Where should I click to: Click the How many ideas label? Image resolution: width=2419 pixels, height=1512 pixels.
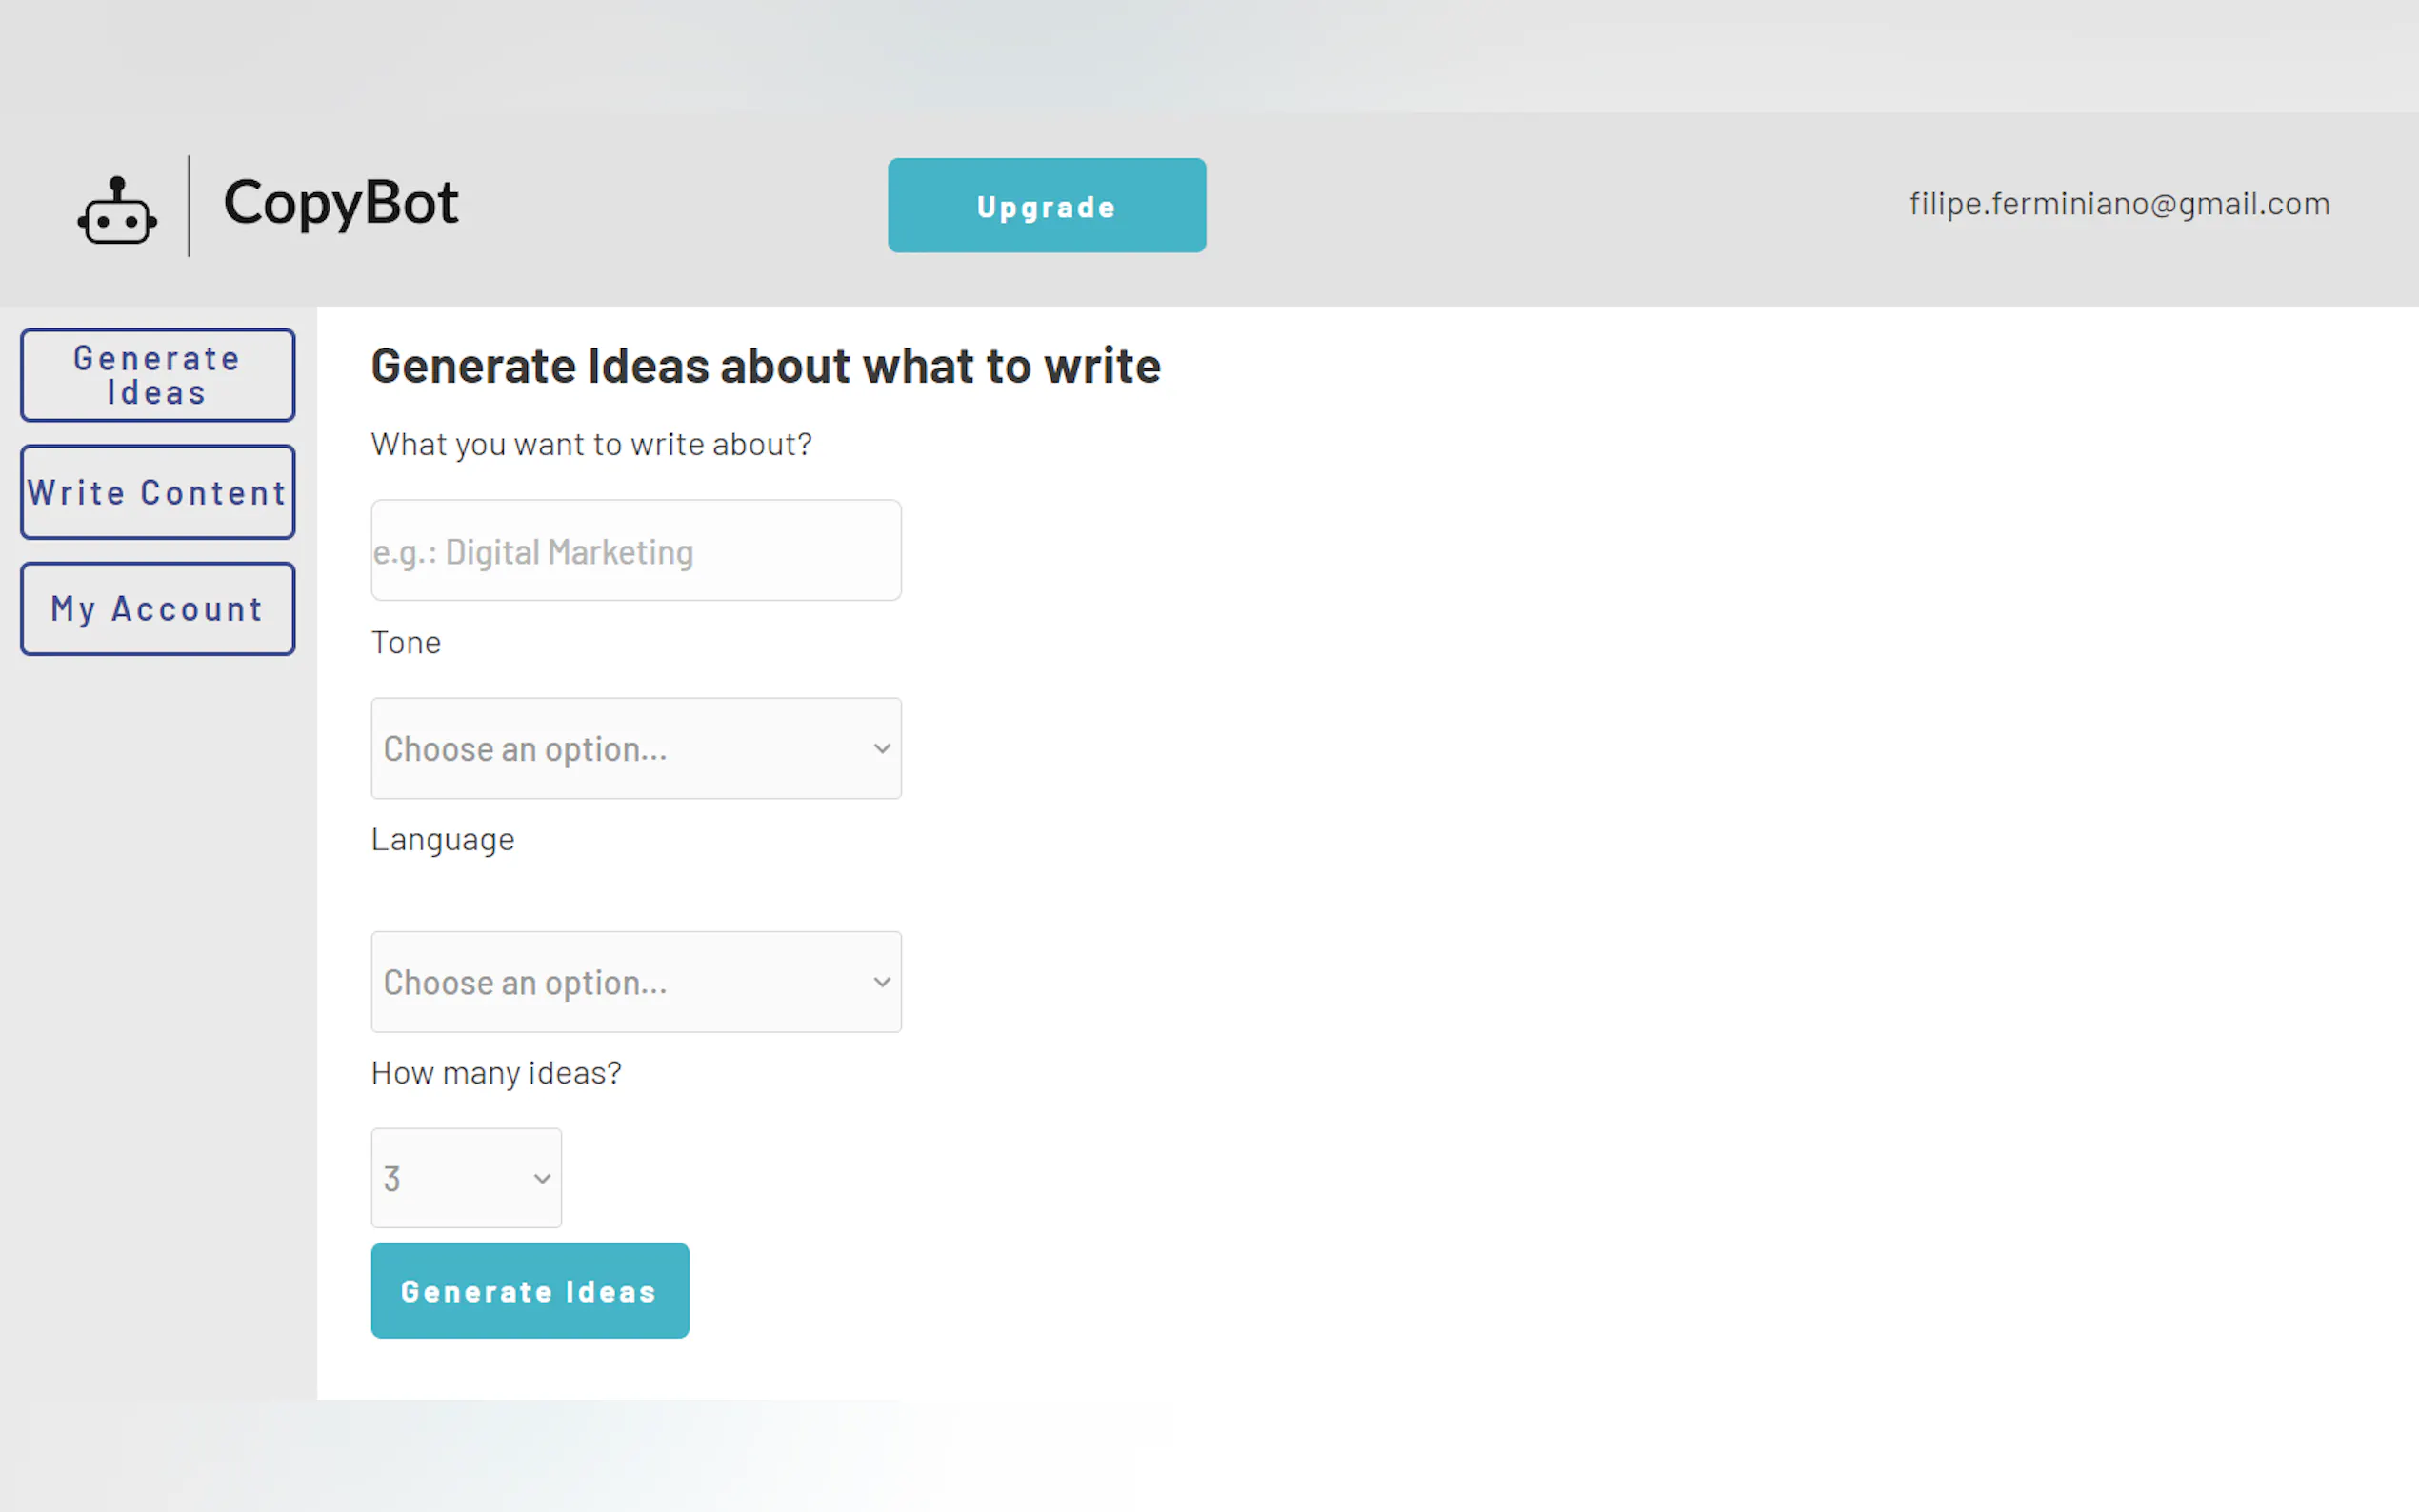(x=496, y=1073)
